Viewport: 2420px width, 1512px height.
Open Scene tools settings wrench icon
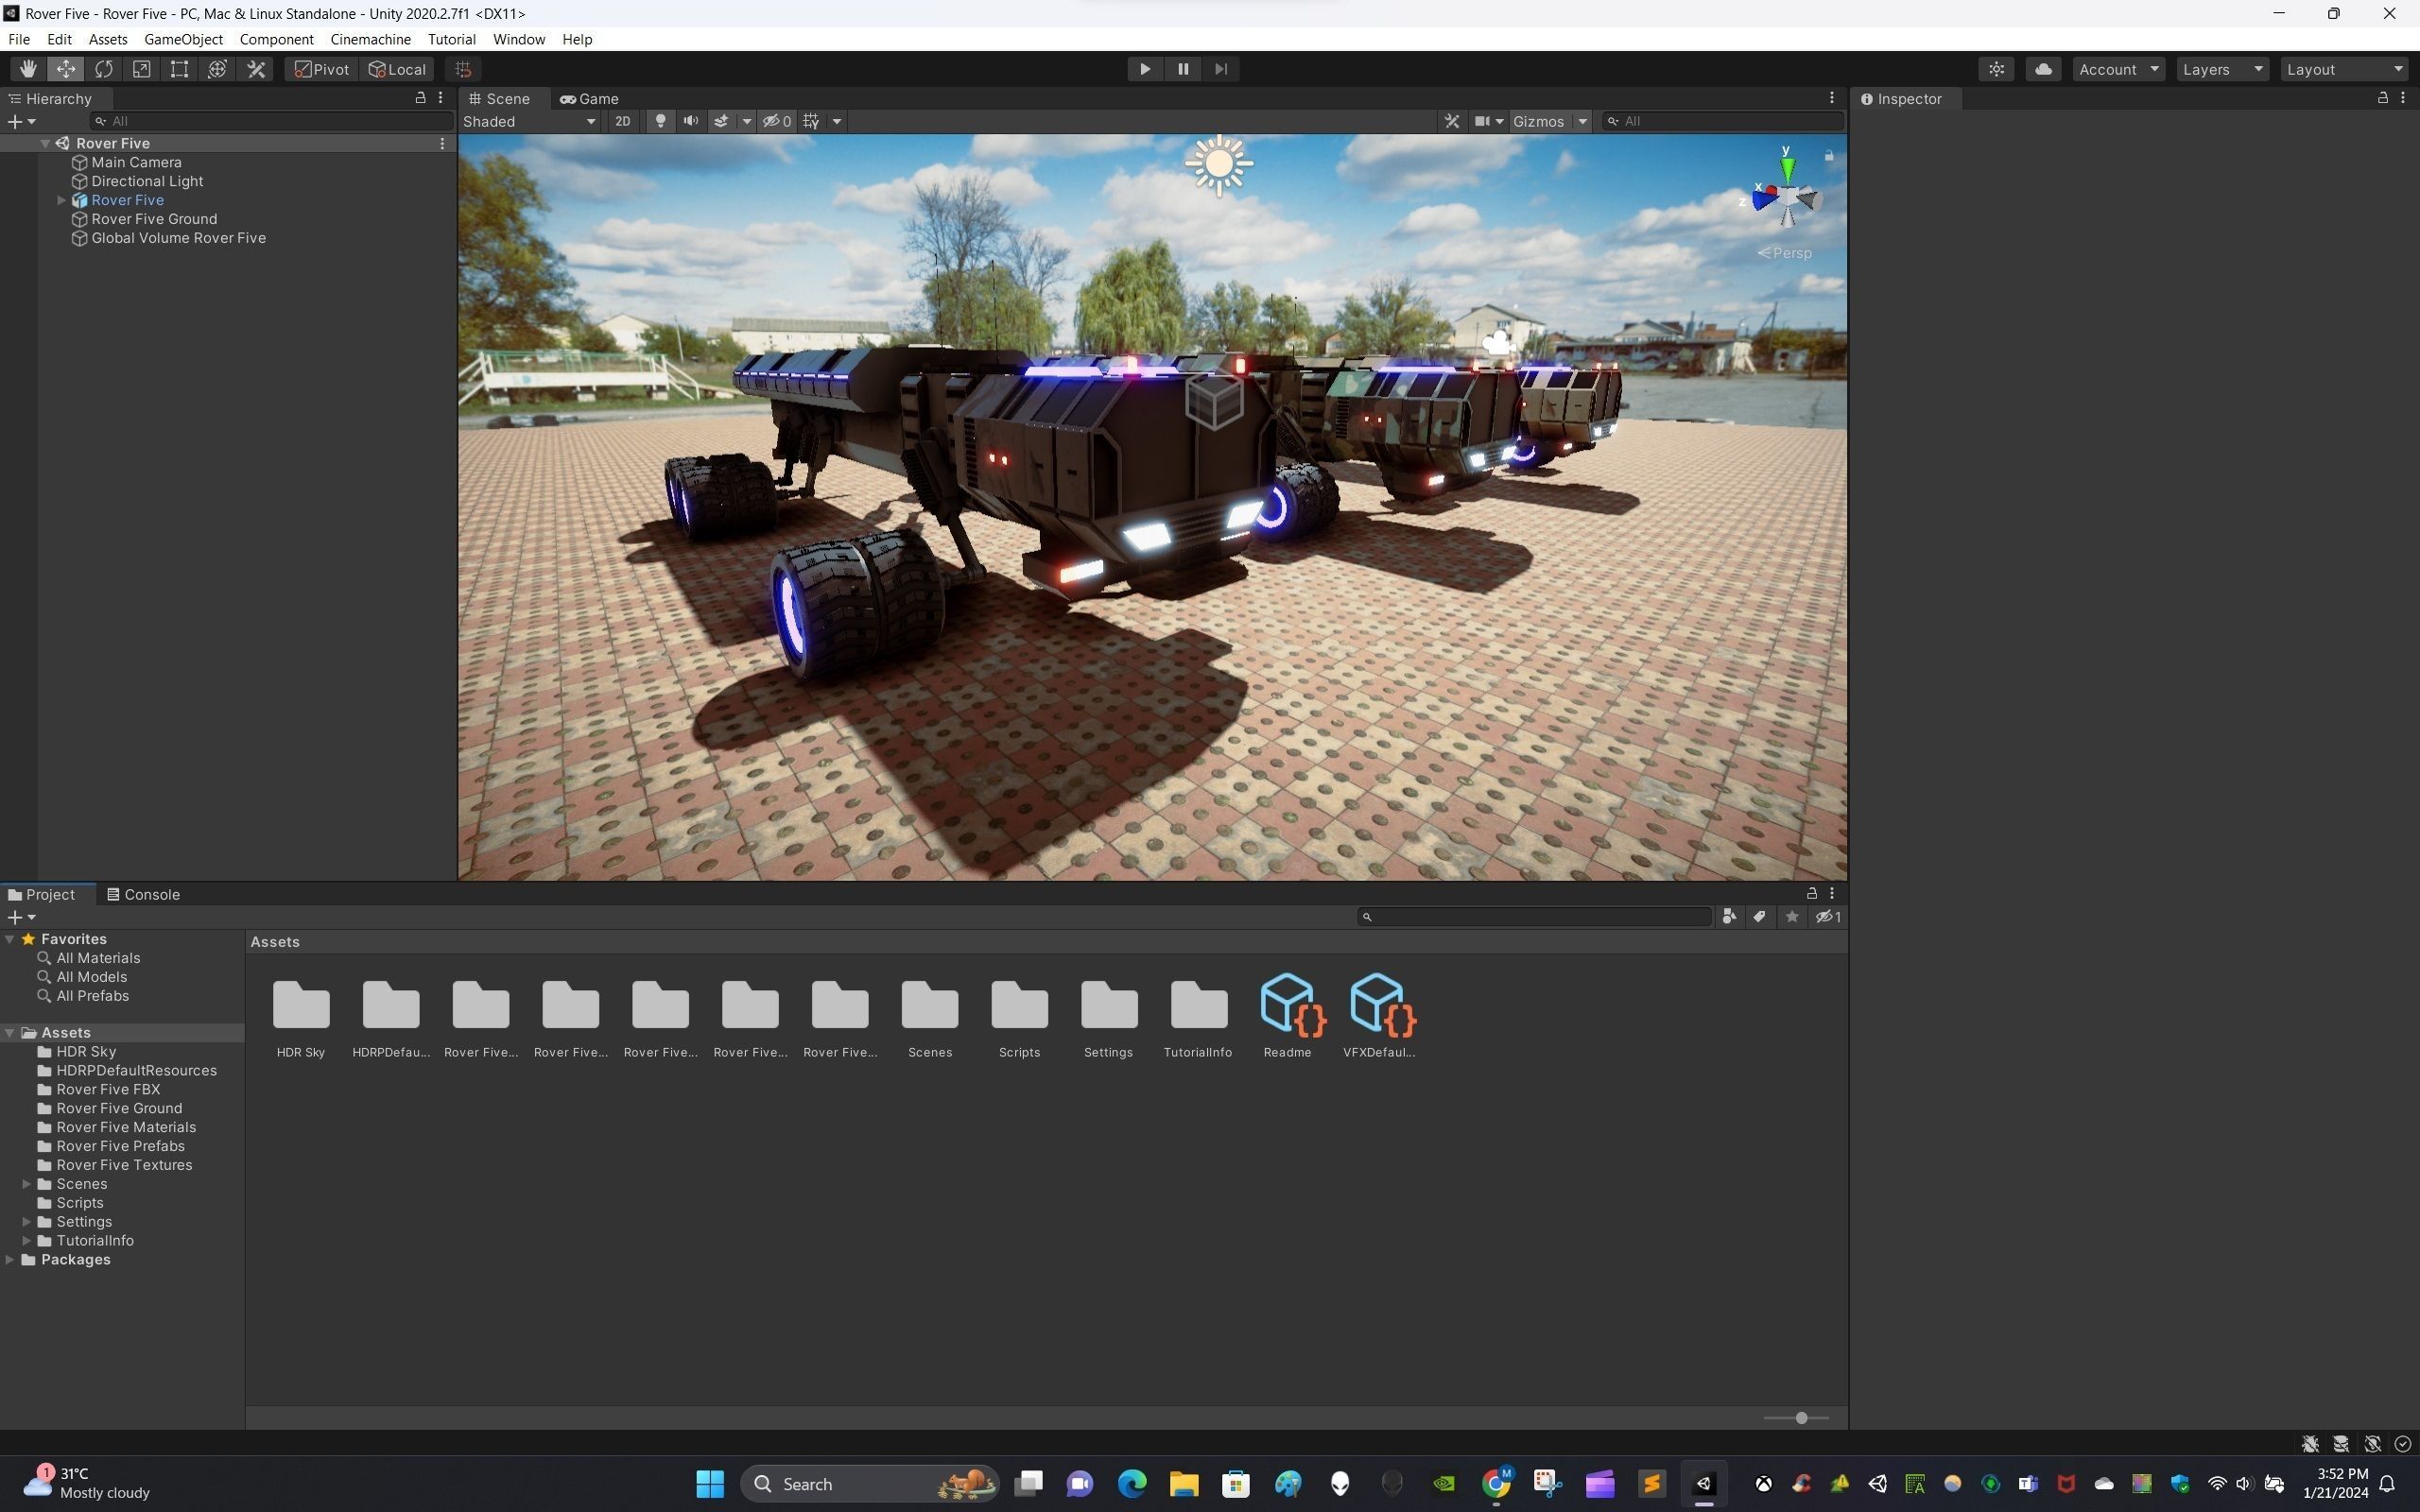(x=1451, y=121)
